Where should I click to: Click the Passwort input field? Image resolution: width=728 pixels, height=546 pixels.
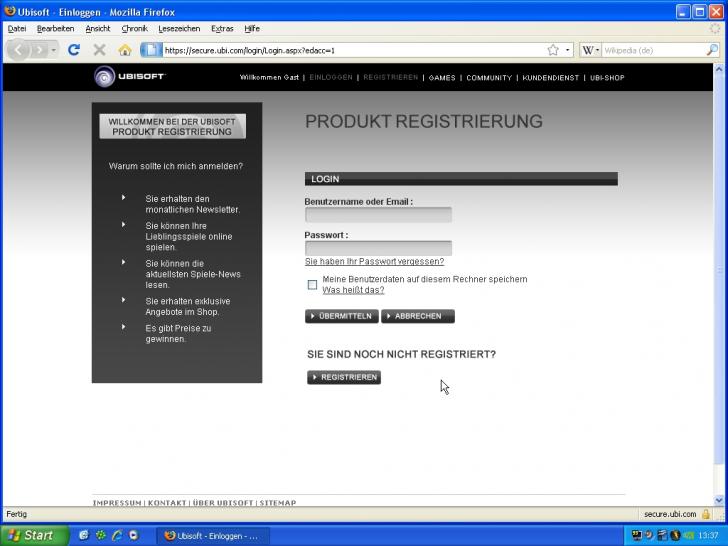pyautogui.click(x=378, y=248)
